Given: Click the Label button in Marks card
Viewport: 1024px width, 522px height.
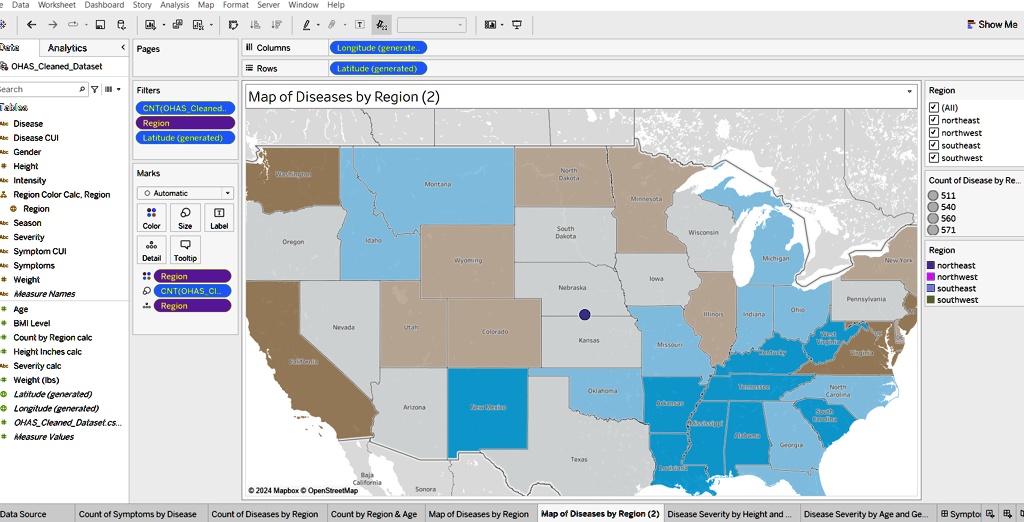Looking at the screenshot, I should tap(219, 218).
